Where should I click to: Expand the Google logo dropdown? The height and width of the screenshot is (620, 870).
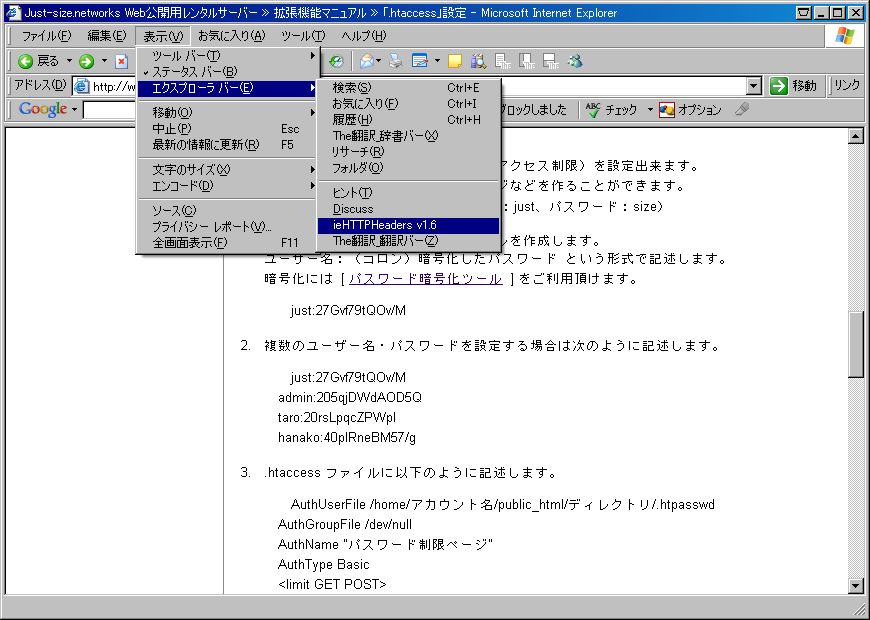74,110
